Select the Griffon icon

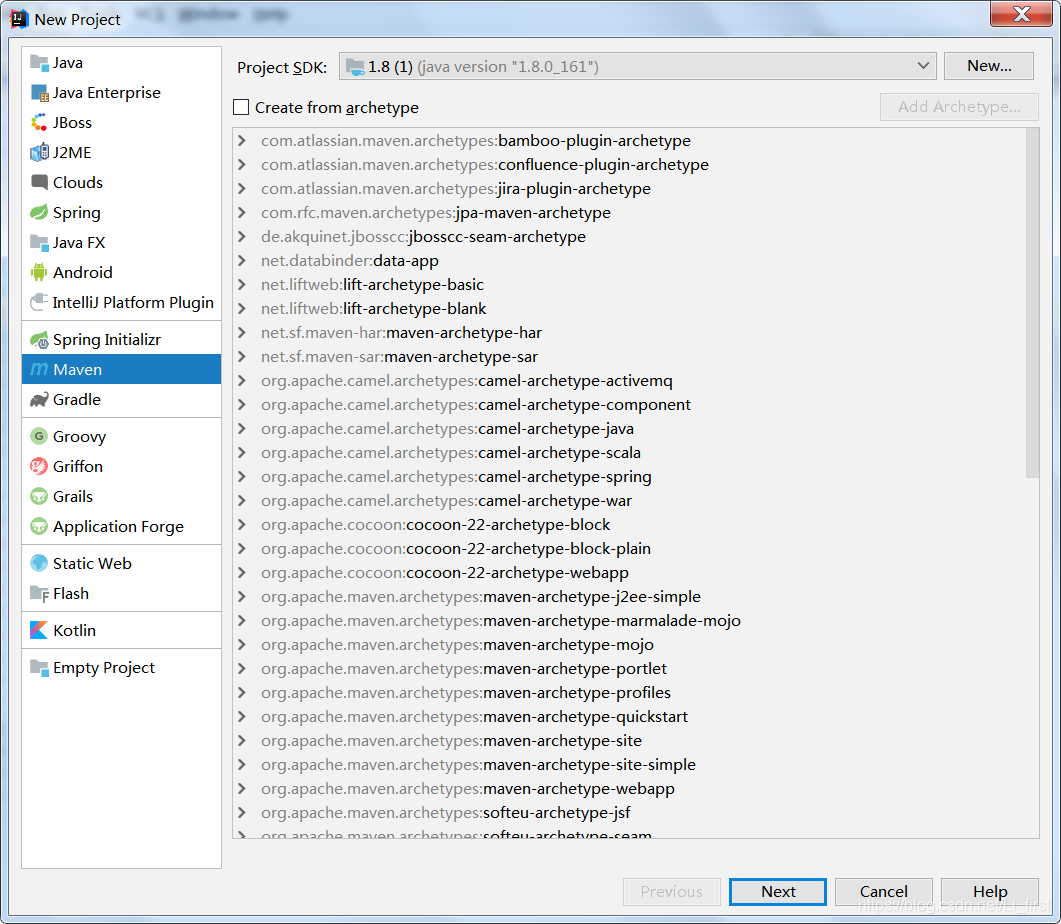(x=39, y=466)
